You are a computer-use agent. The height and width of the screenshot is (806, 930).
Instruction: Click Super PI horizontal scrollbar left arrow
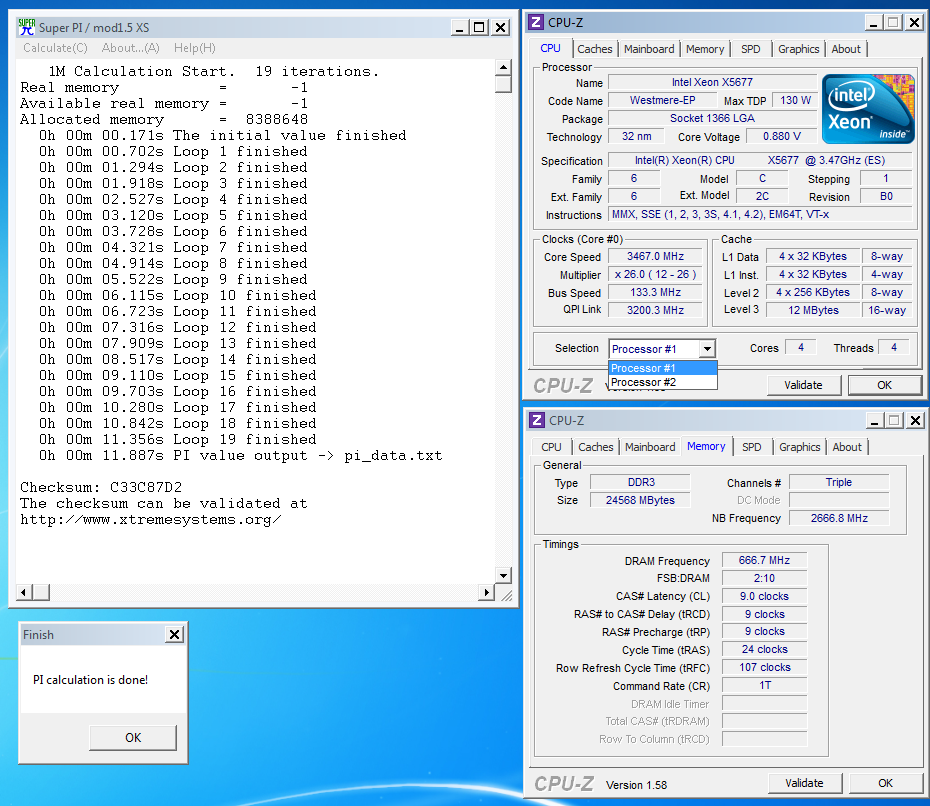click(x=24, y=592)
